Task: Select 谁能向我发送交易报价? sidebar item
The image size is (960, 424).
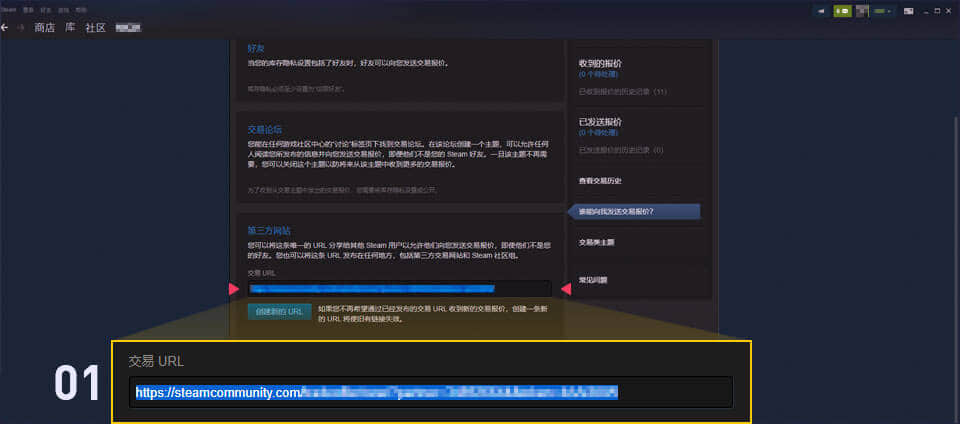Action: 634,212
